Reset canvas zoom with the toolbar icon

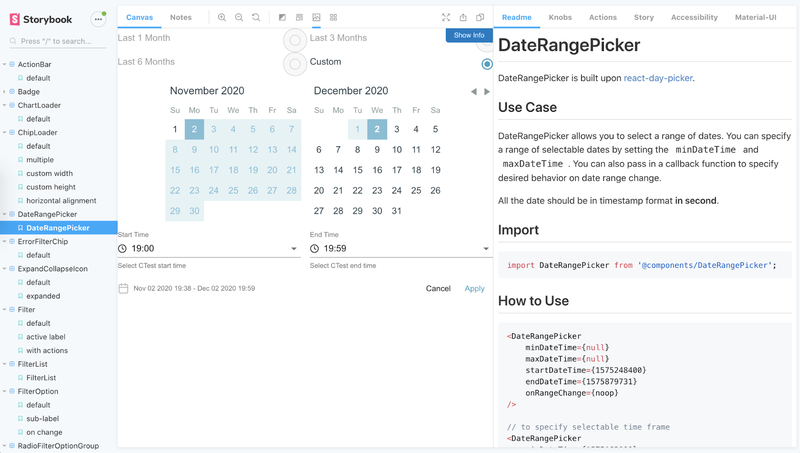[256, 17]
